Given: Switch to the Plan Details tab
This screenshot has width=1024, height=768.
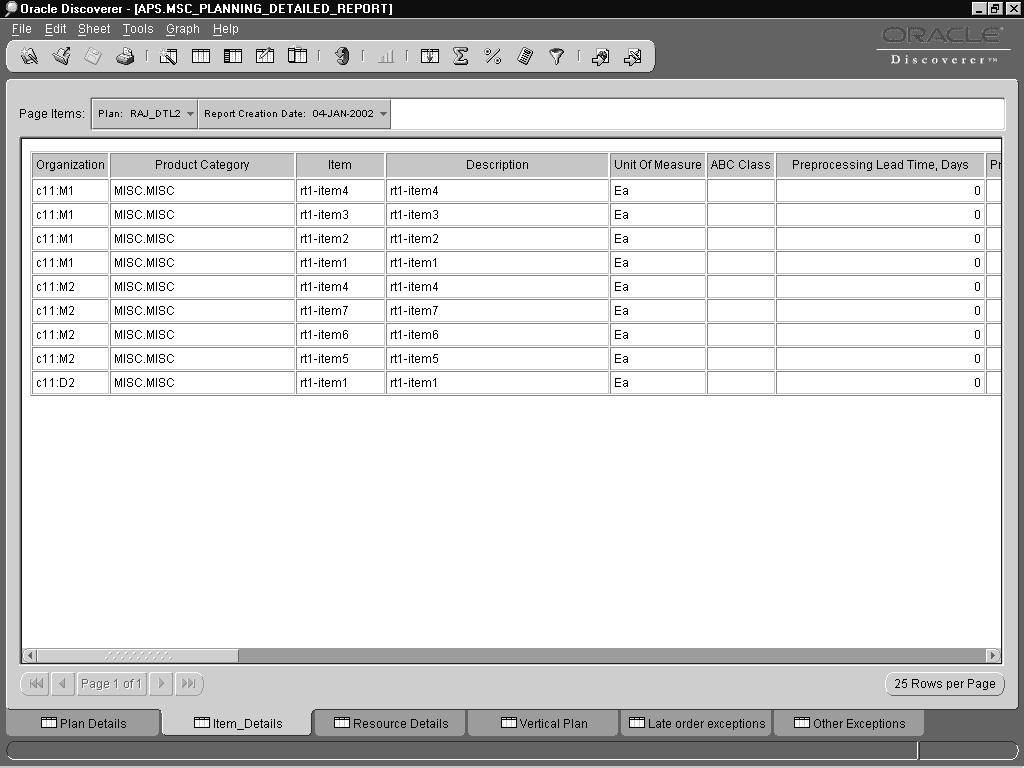Looking at the screenshot, I should pos(84,723).
